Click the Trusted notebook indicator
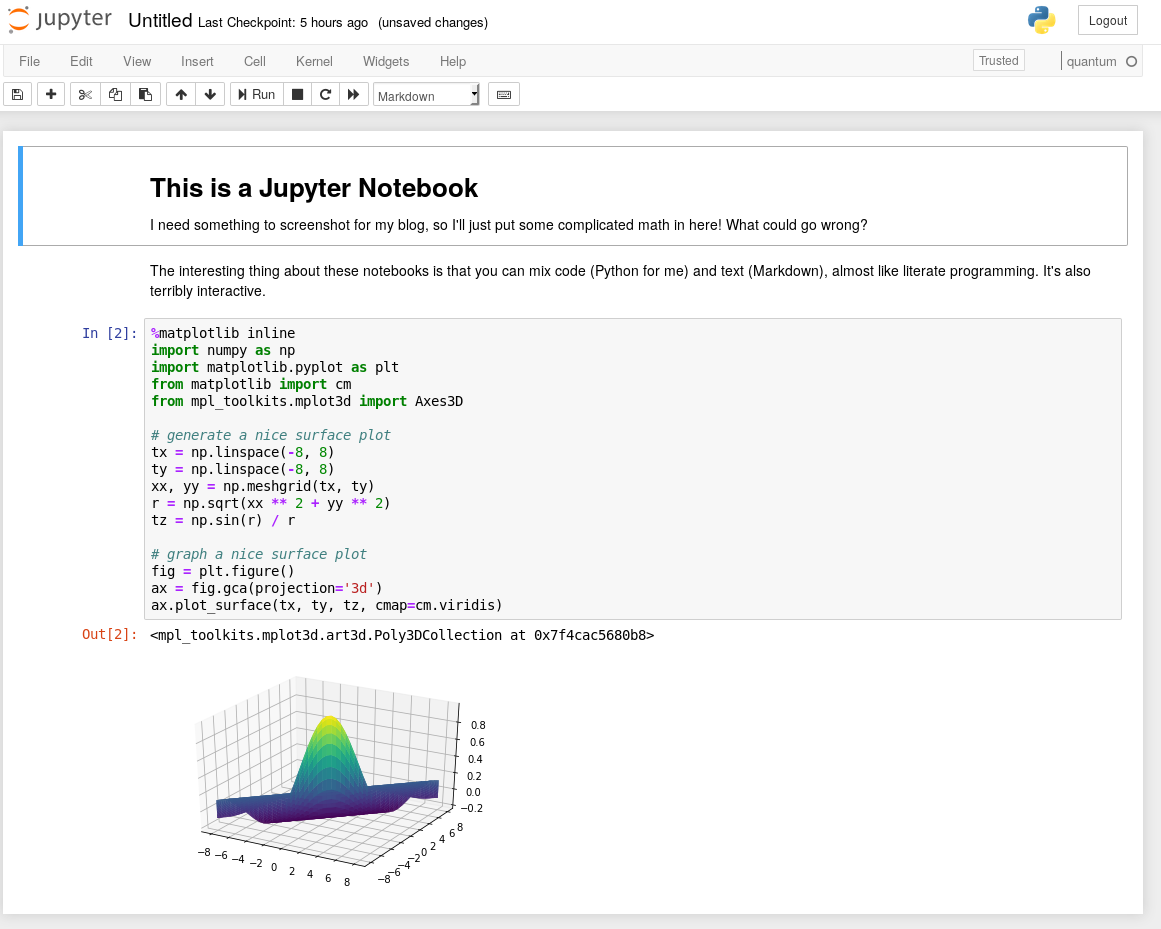Image resolution: width=1161 pixels, height=929 pixels. tap(998, 61)
